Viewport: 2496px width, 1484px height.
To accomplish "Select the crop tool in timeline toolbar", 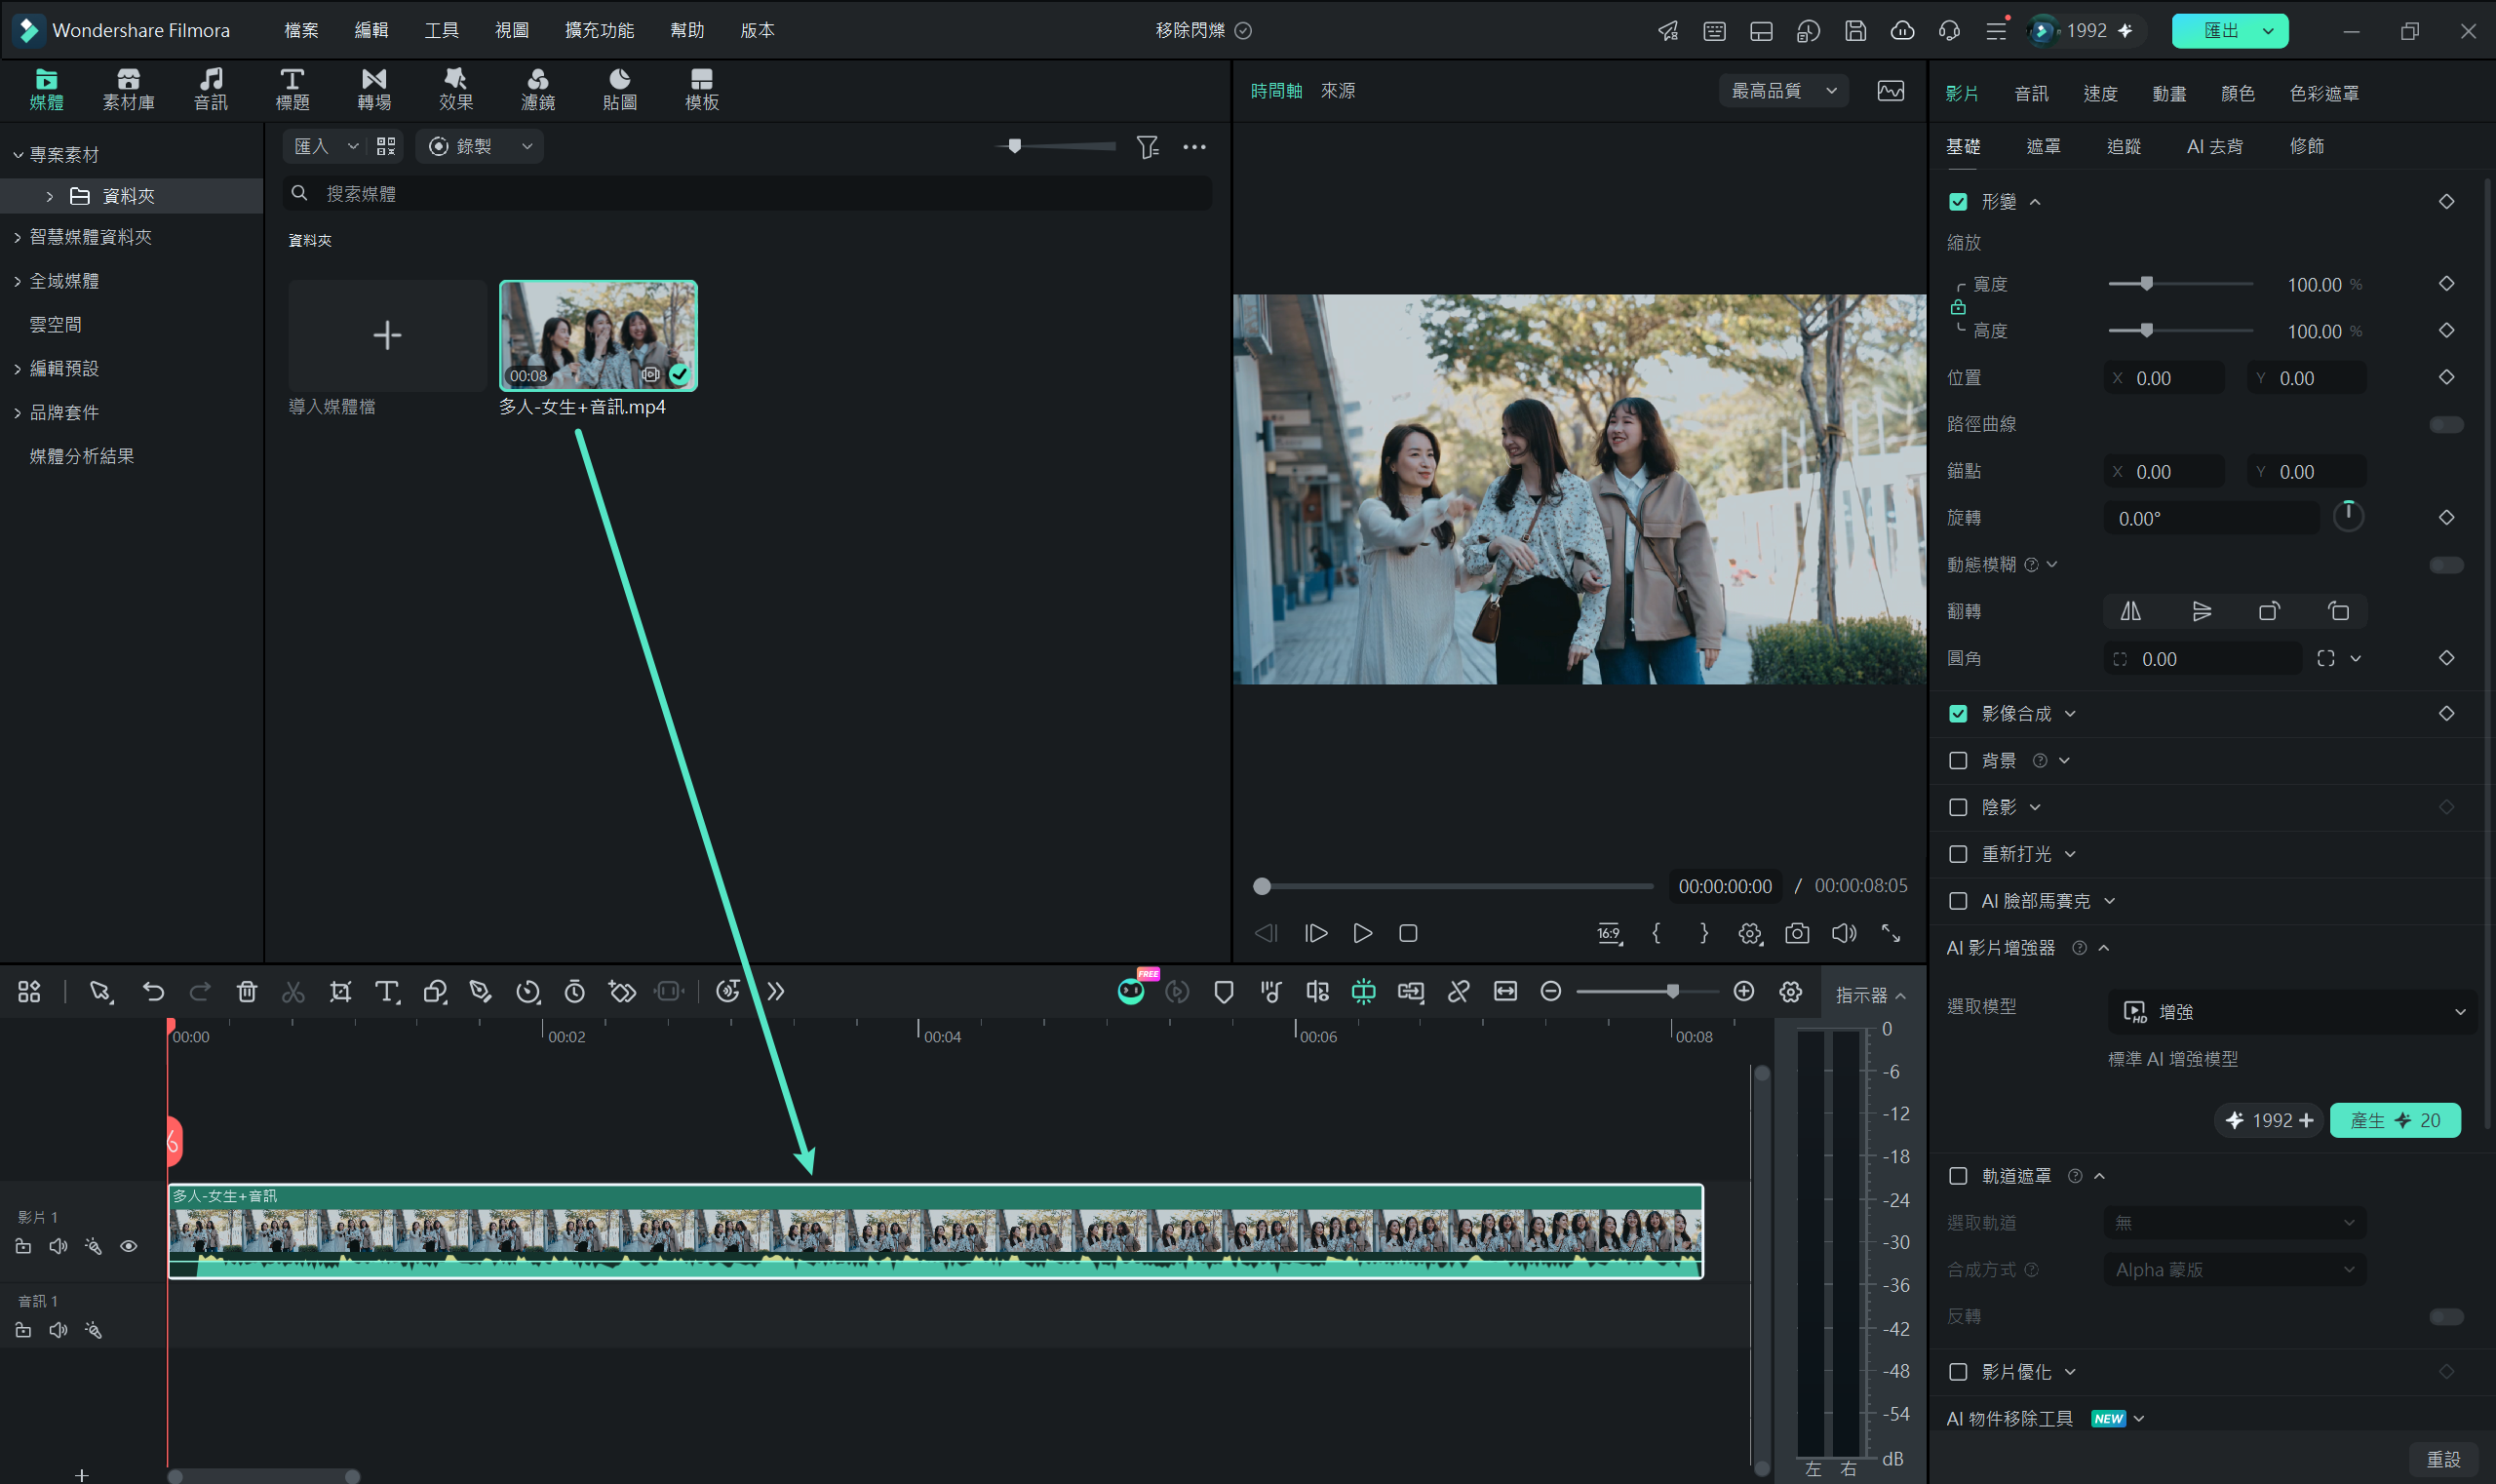I will 341,991.
